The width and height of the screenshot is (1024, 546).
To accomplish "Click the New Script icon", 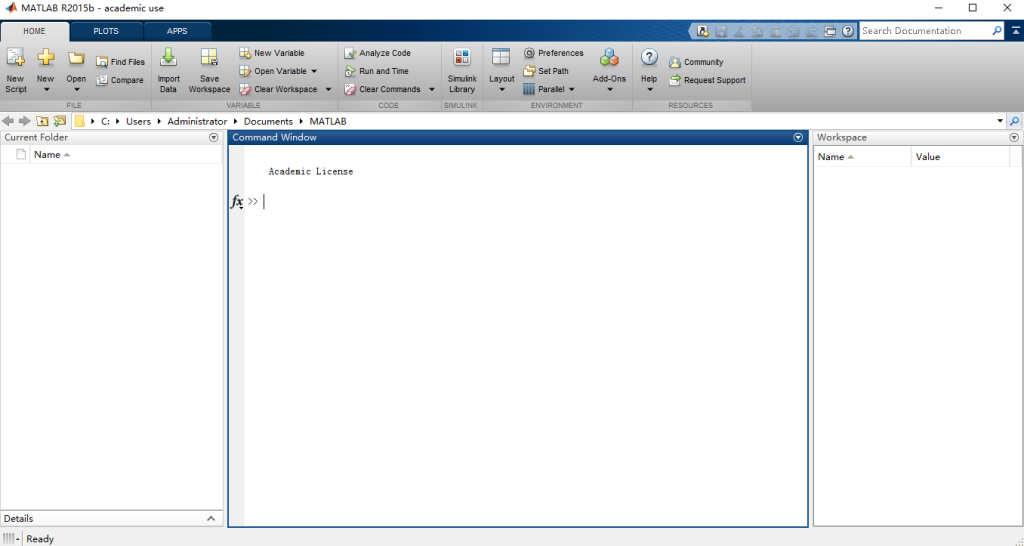I will [15, 60].
